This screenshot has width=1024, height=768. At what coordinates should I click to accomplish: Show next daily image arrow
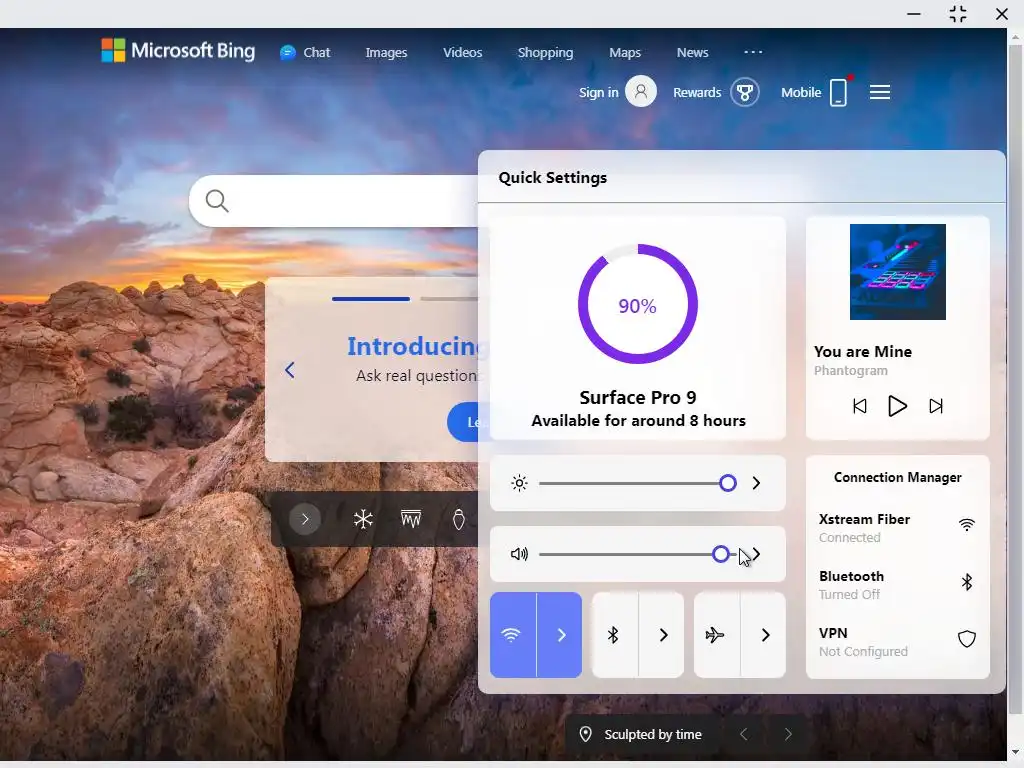788,735
